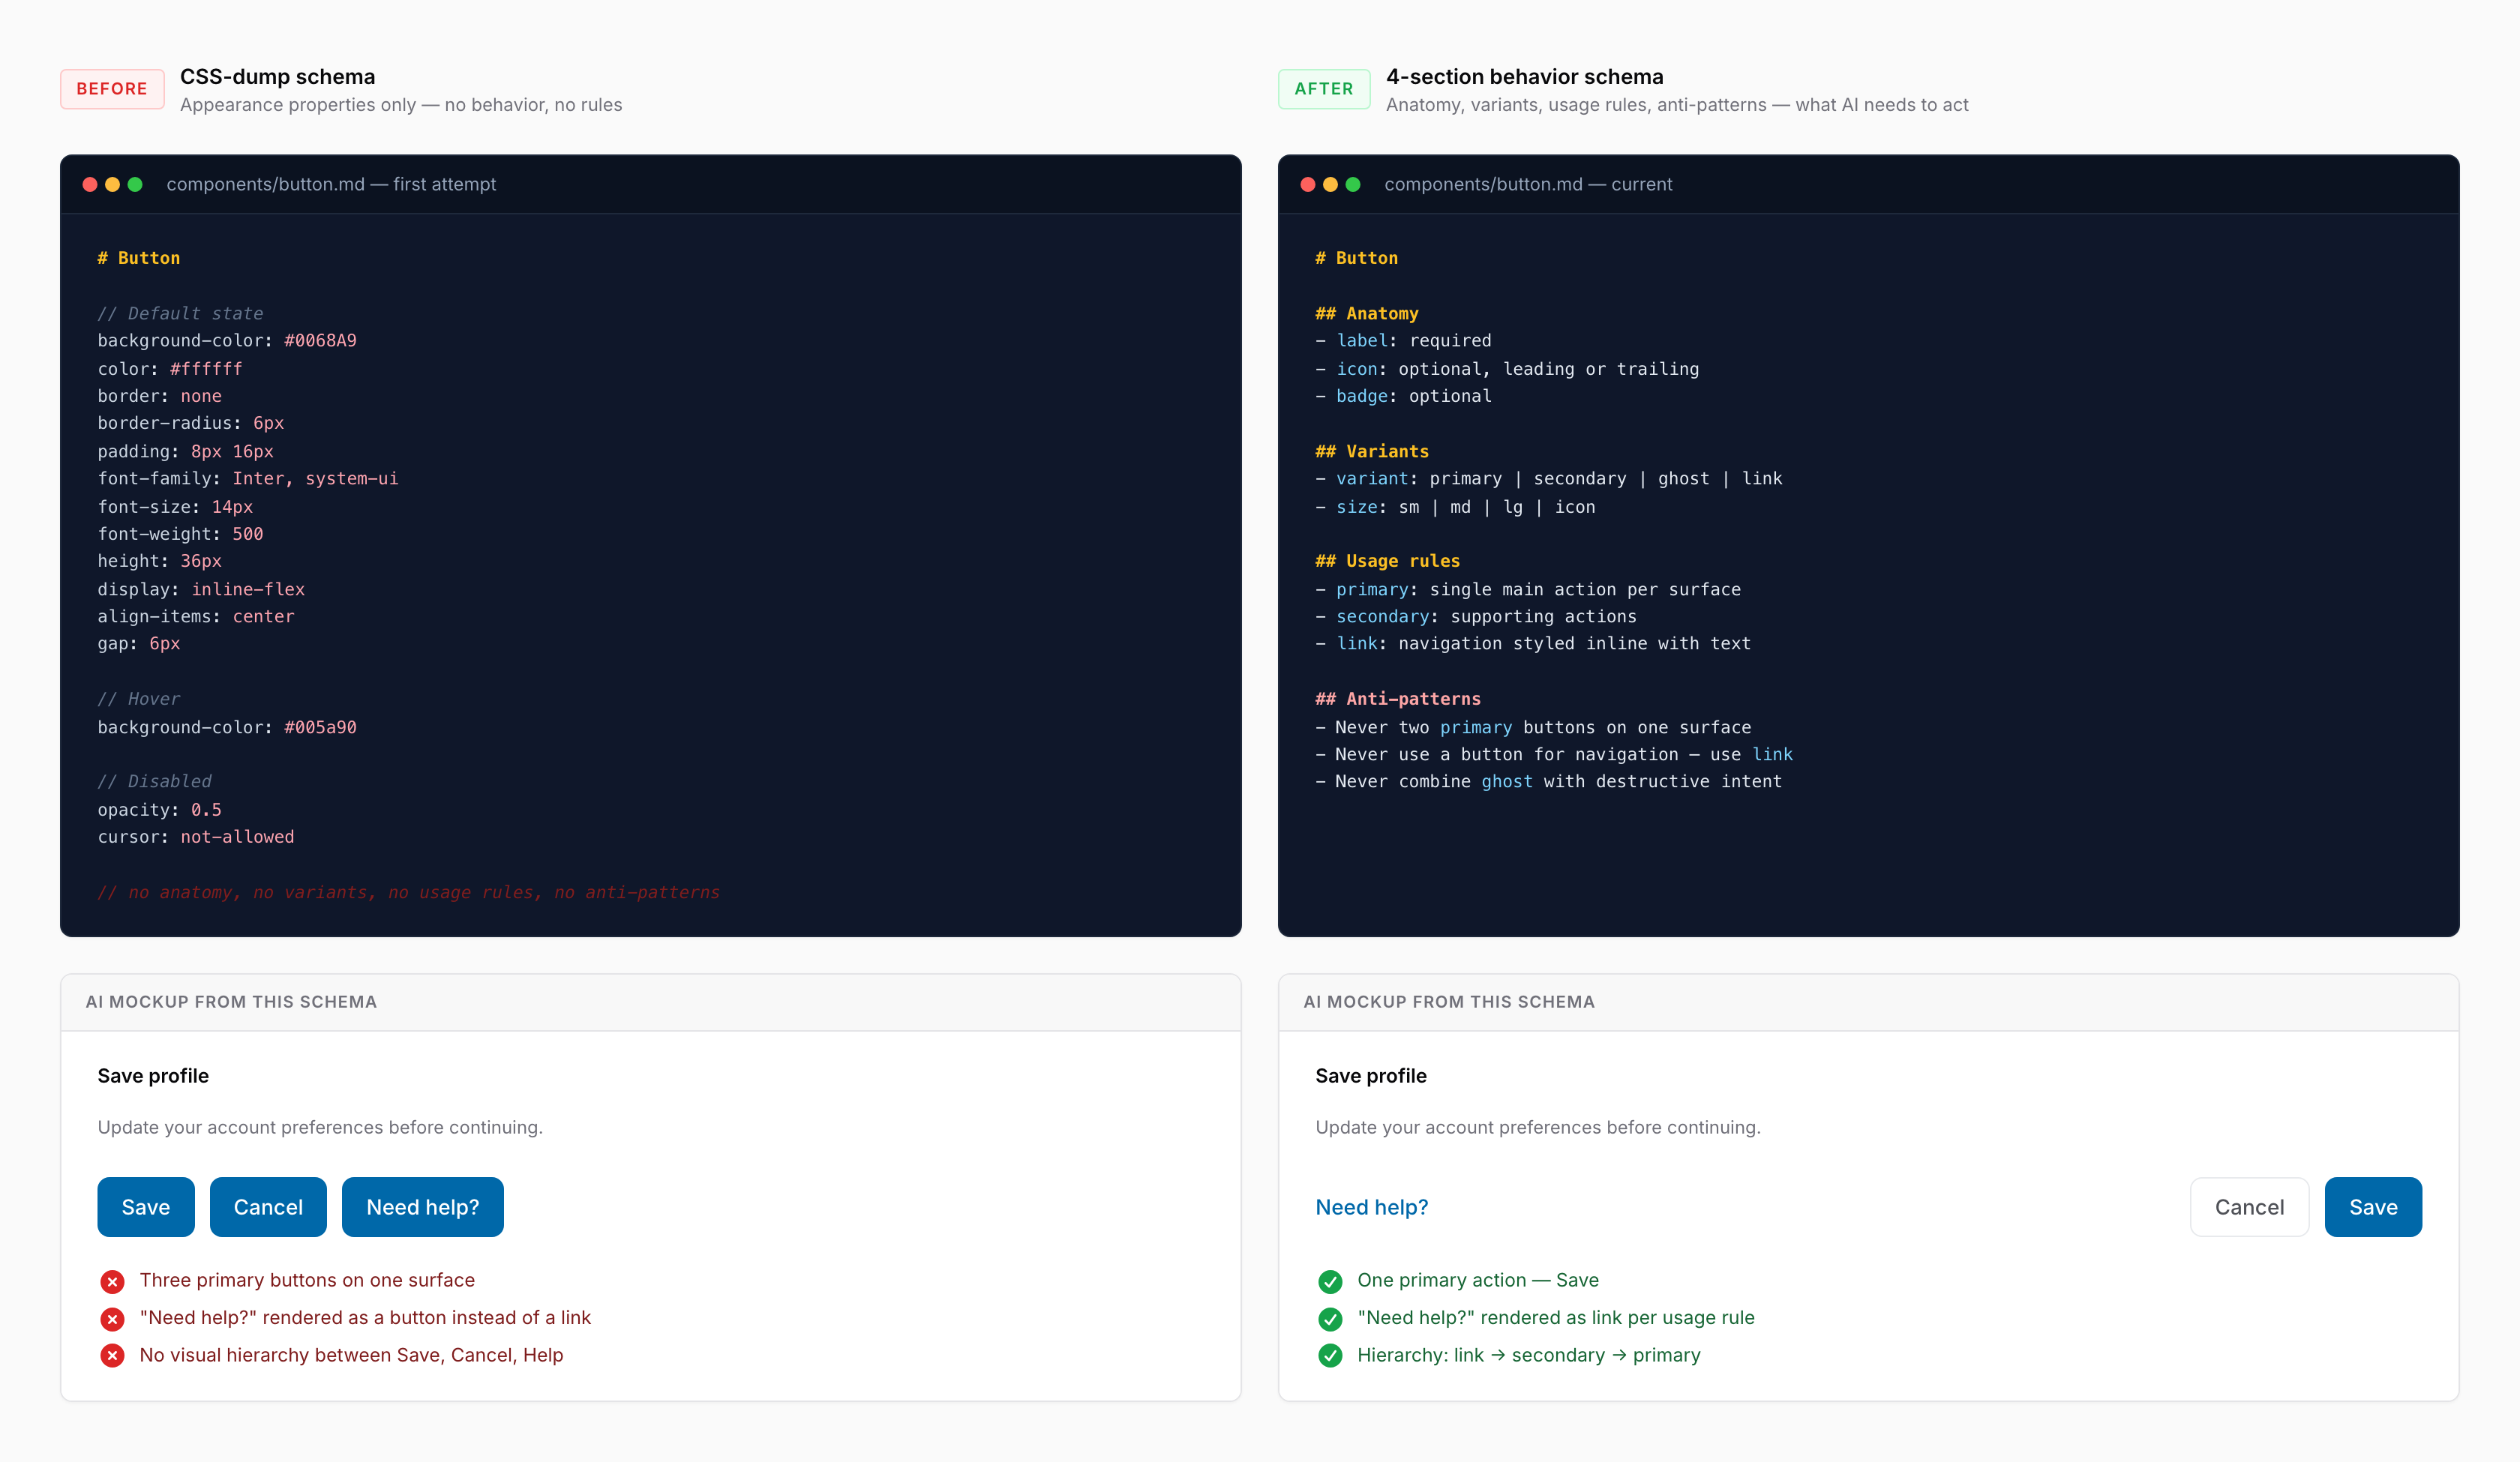
Task: Click 'Never combine ghost with destructive intent' line
Action: click(x=1549, y=782)
